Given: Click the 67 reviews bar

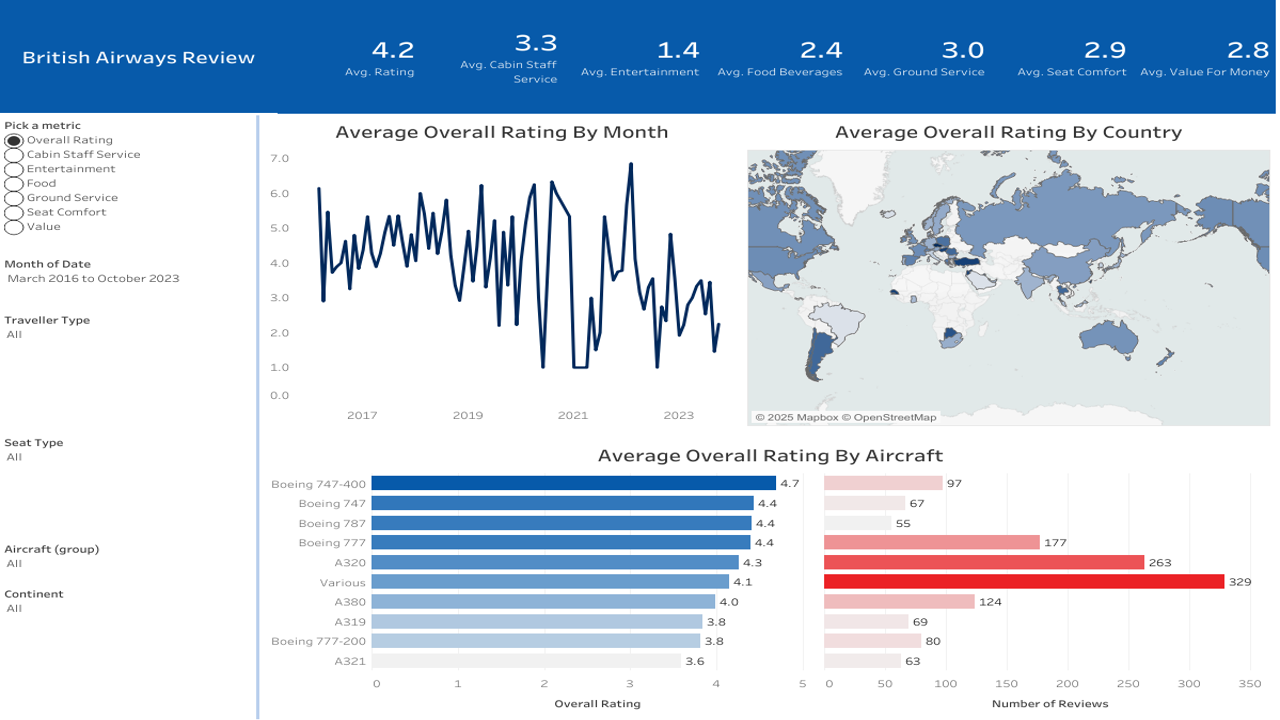Looking at the screenshot, I should tap(865, 503).
